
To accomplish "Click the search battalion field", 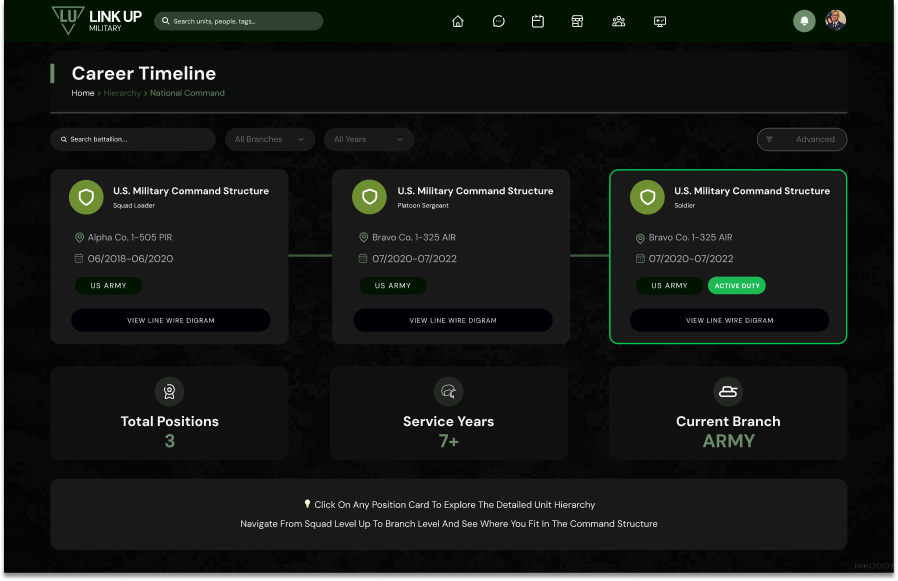I will [133, 140].
